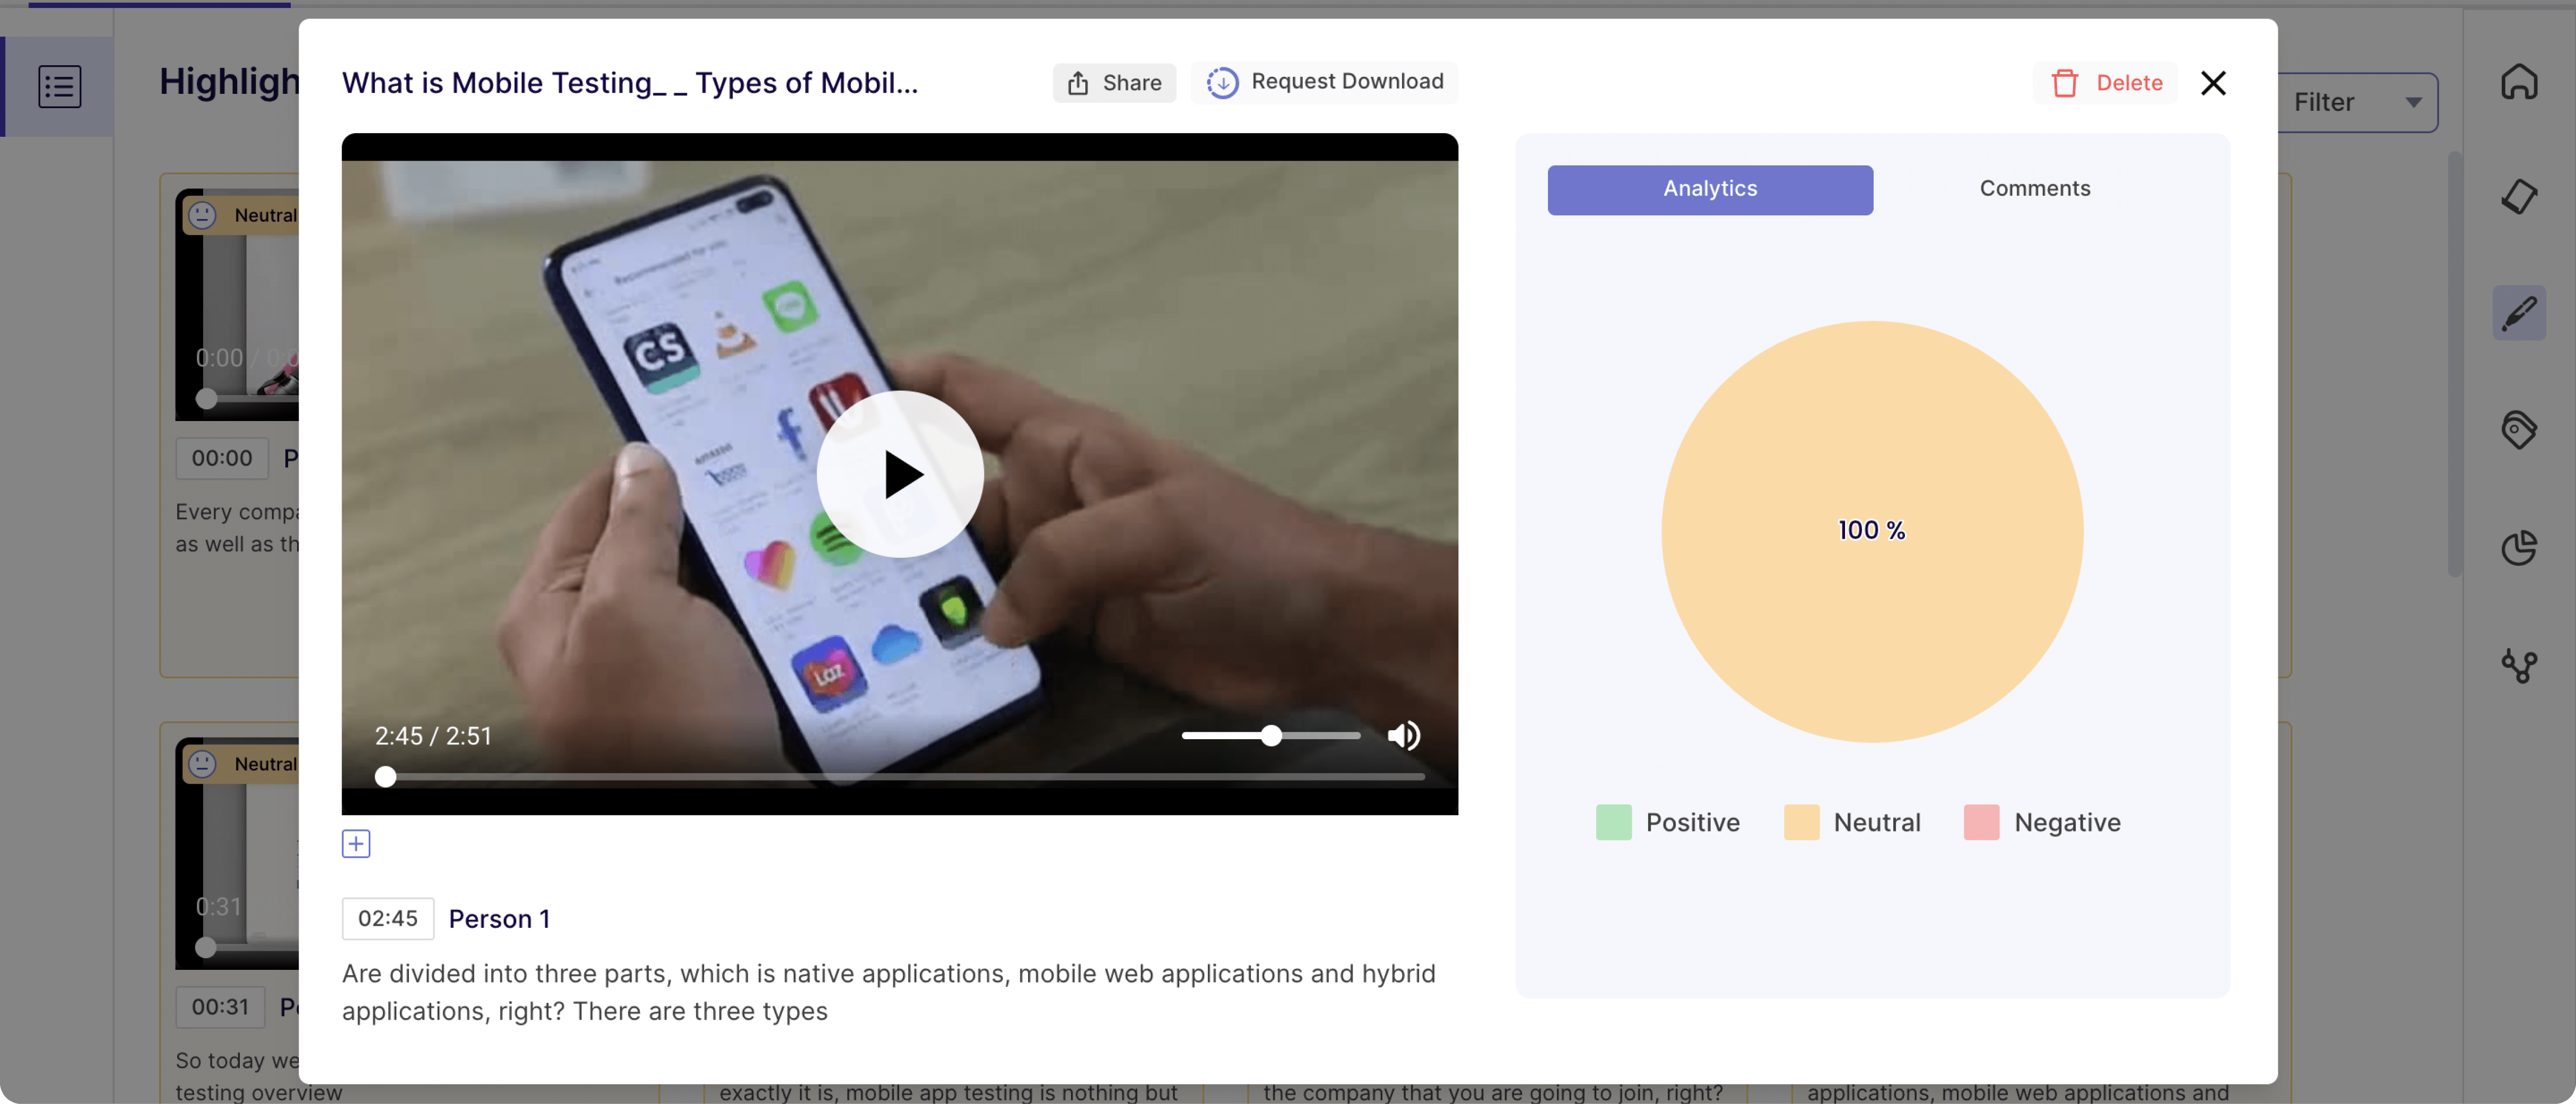Click the Share button
This screenshot has height=1104, width=2576.
click(x=1114, y=83)
